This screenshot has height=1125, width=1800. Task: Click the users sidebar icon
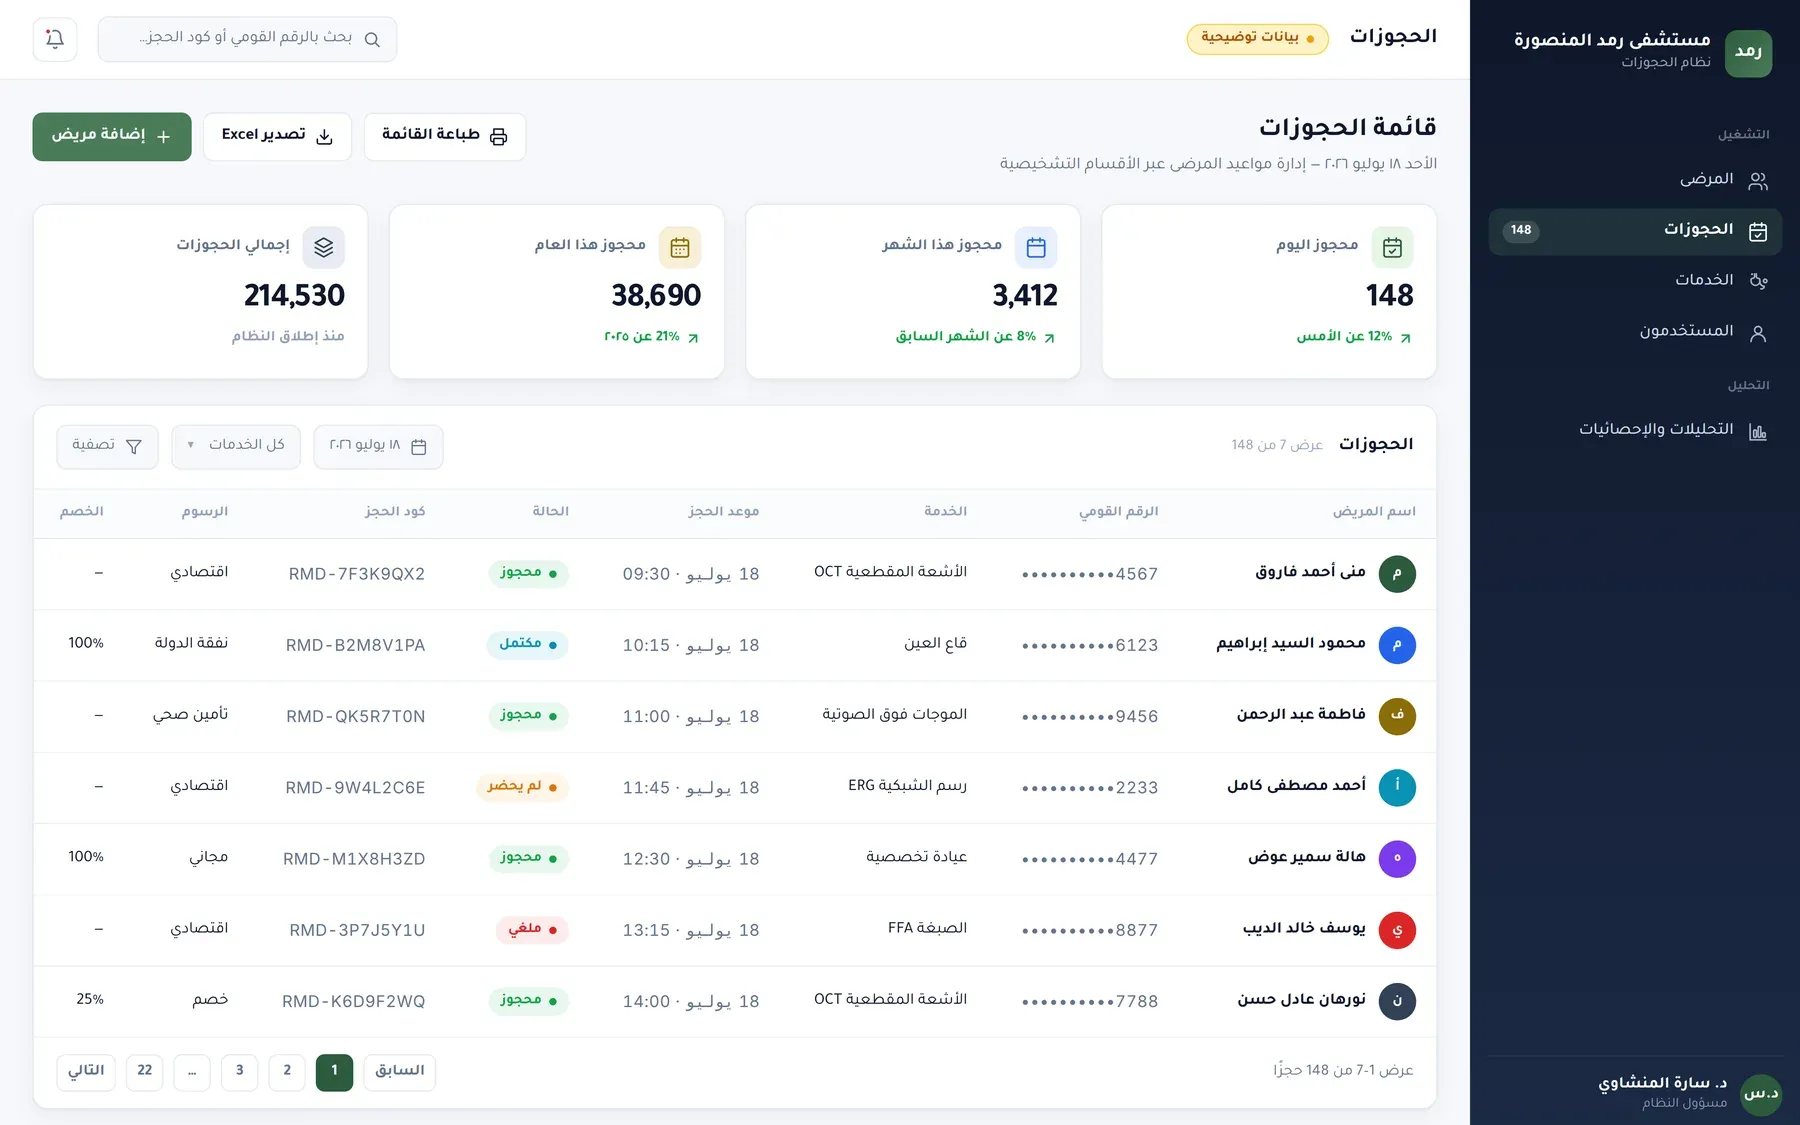1757,333
